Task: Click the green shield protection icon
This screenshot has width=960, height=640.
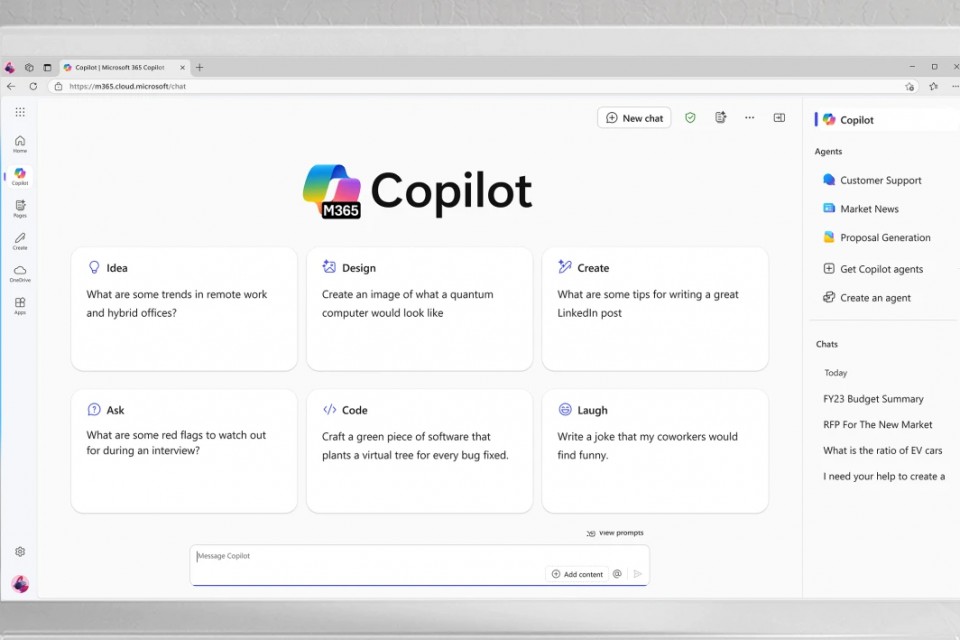Action: point(690,118)
